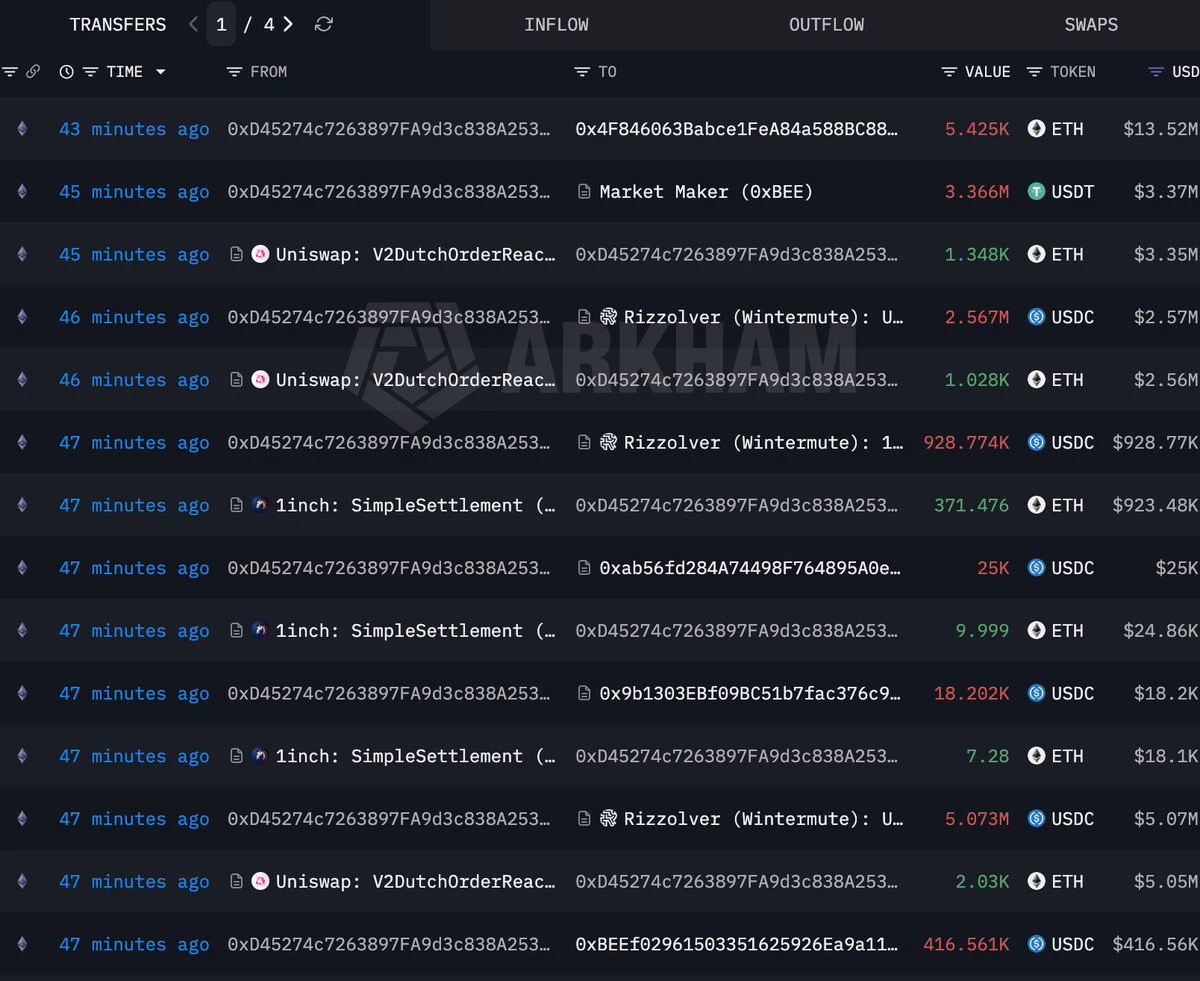Open 0xBEEf02961503351625926Ea9a11 address
The height and width of the screenshot is (981, 1200).
[737, 944]
